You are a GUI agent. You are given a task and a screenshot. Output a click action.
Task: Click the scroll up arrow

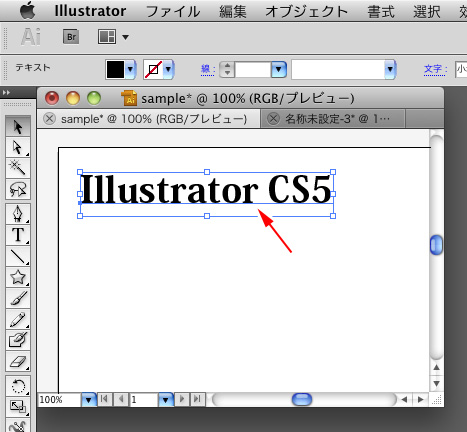tap(436, 368)
